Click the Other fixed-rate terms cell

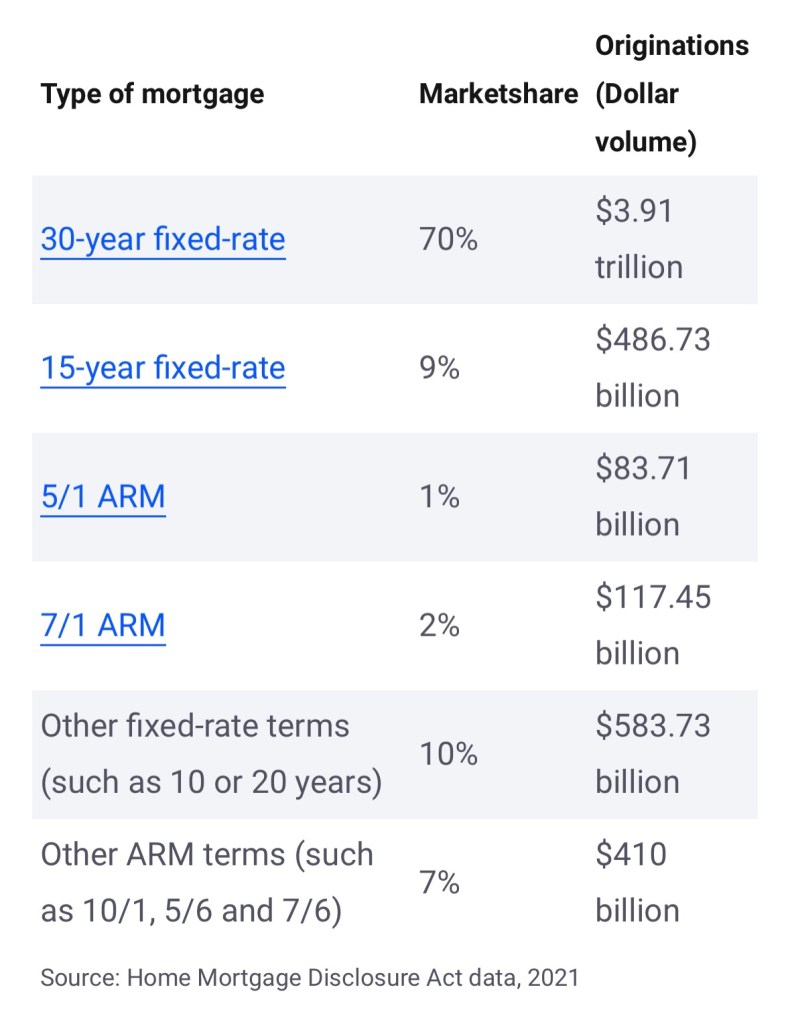[x=211, y=754]
